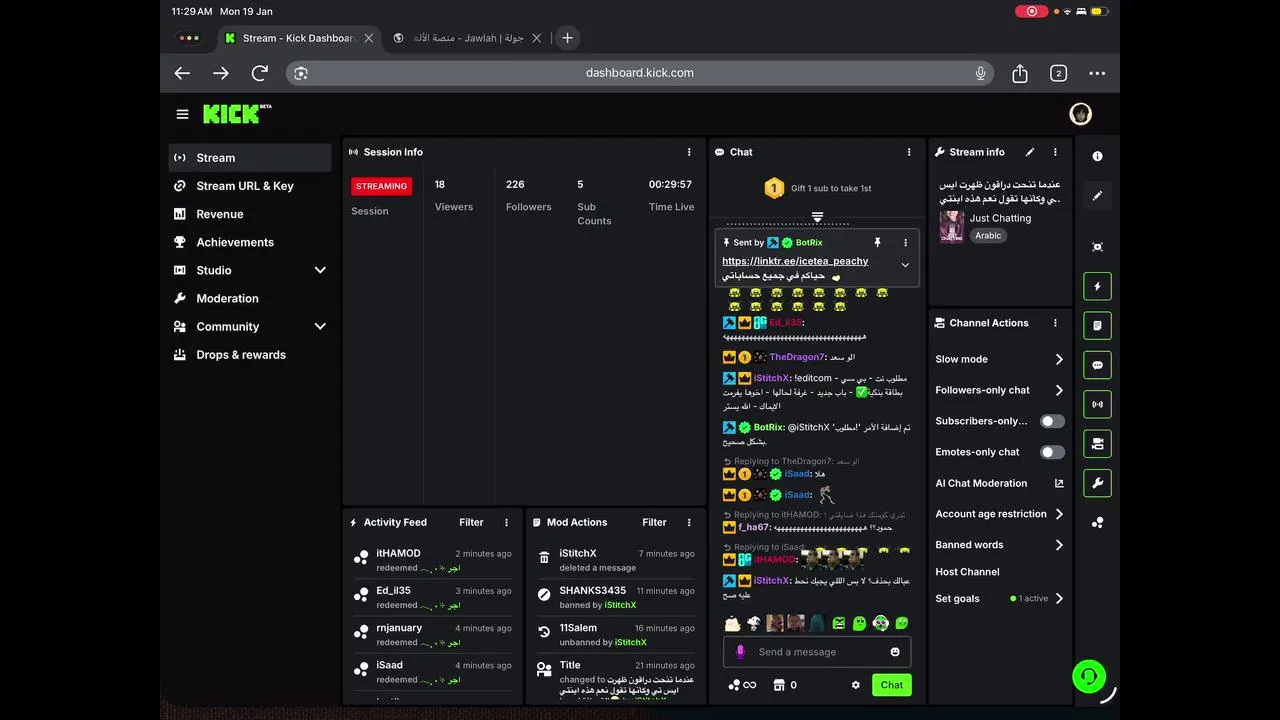Click the Send a message input field
The height and width of the screenshot is (720, 1280).
pos(817,652)
